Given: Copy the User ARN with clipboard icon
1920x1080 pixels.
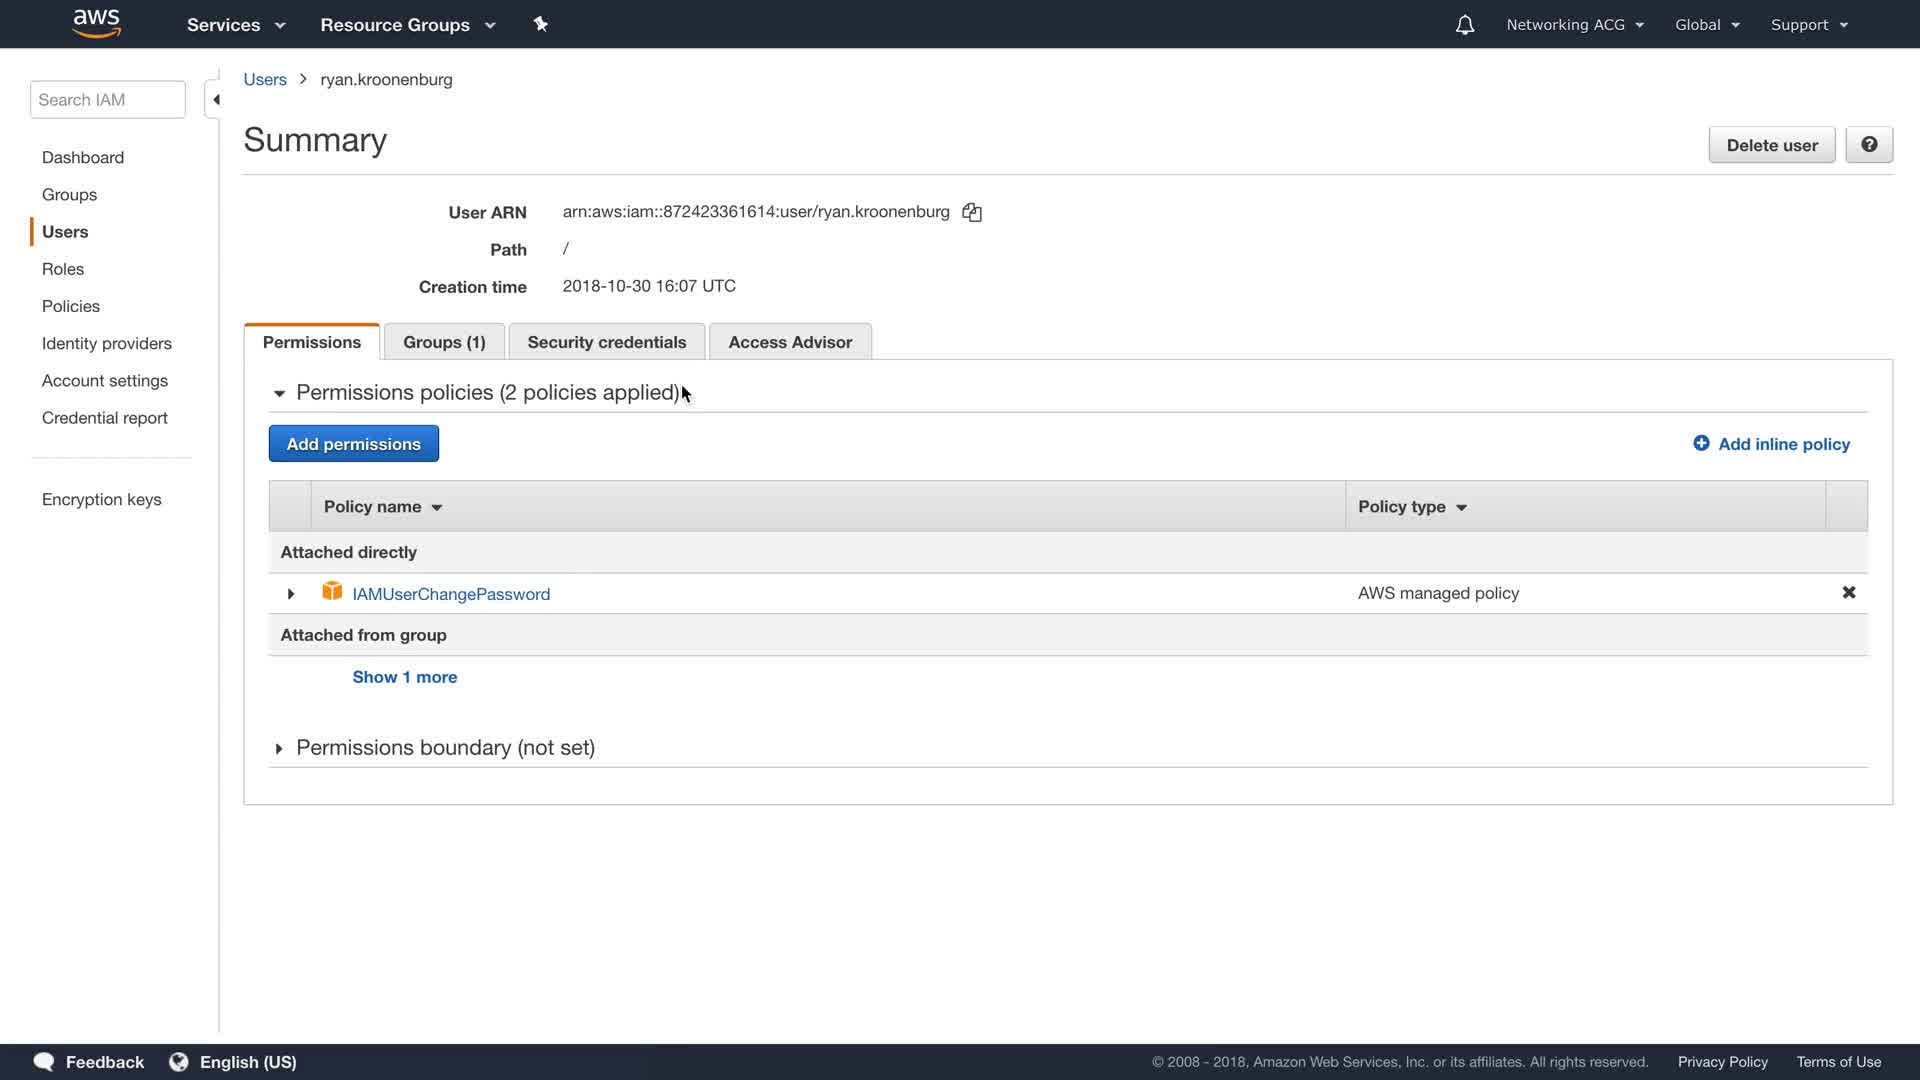Looking at the screenshot, I should tap(972, 212).
